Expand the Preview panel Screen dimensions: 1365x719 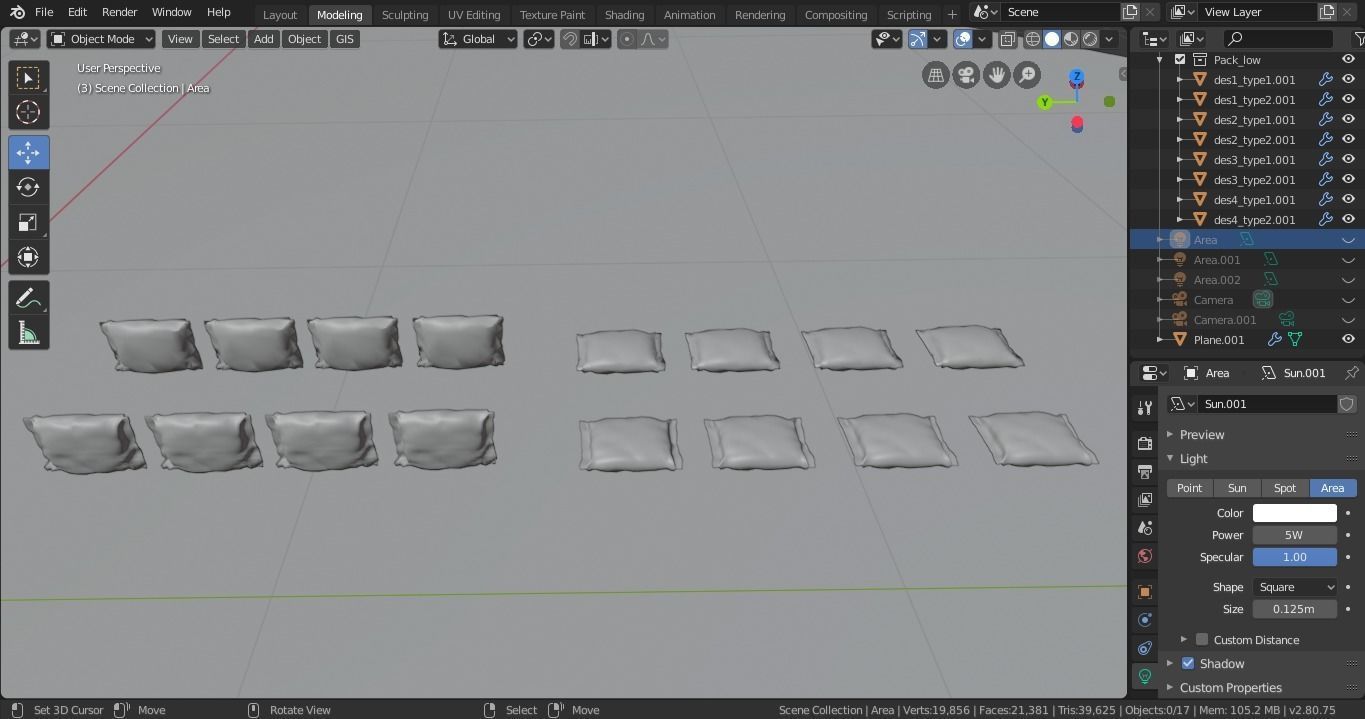(x=1202, y=434)
